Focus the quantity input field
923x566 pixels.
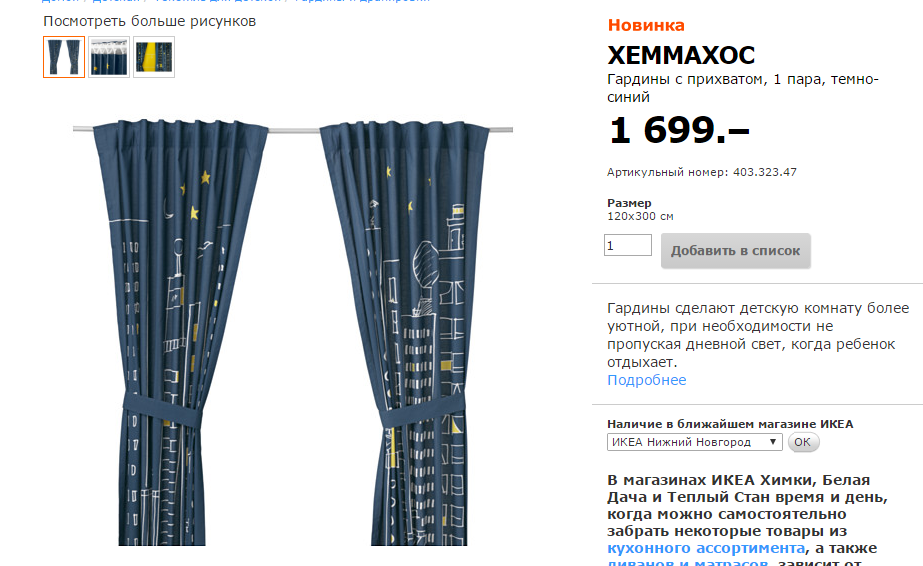[x=627, y=245]
